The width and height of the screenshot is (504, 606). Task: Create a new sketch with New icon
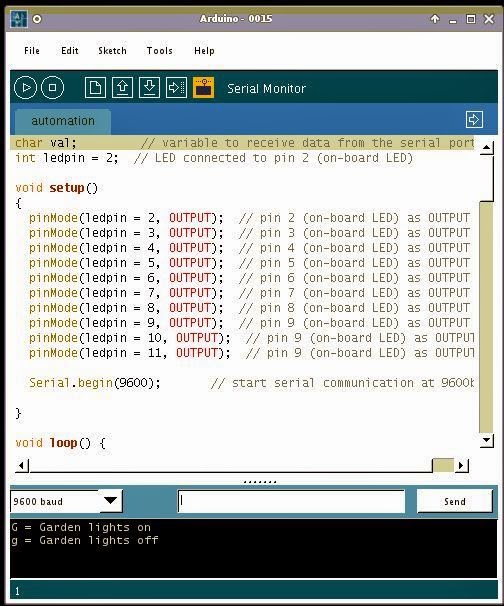(95, 87)
